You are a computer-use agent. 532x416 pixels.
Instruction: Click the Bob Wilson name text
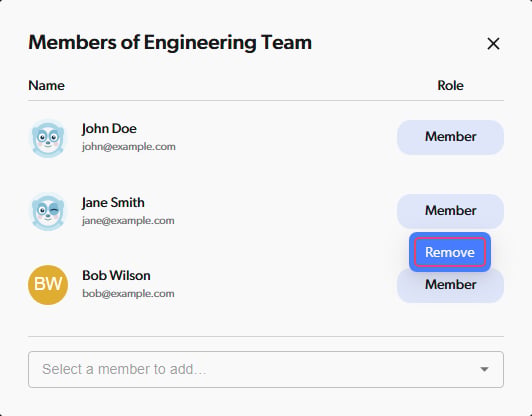[x=116, y=276]
